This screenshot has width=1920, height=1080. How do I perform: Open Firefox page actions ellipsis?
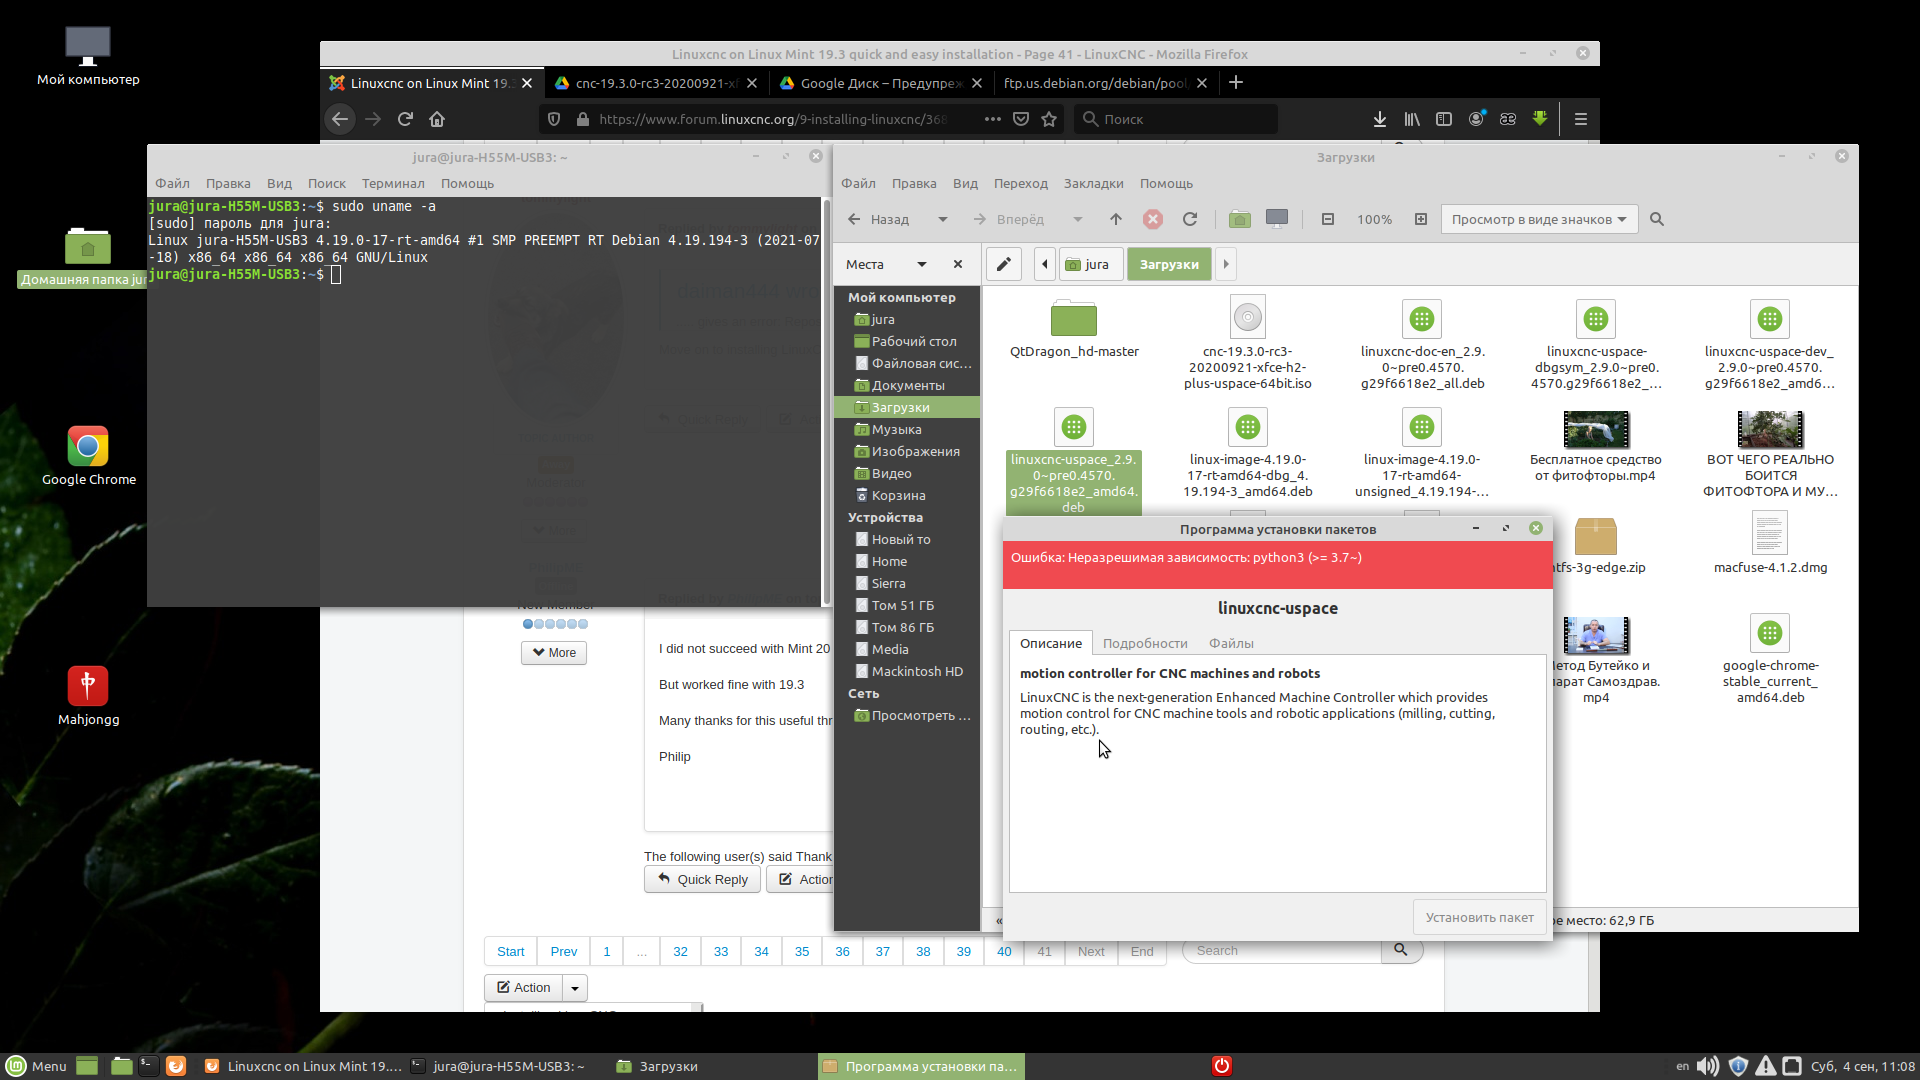tap(992, 119)
